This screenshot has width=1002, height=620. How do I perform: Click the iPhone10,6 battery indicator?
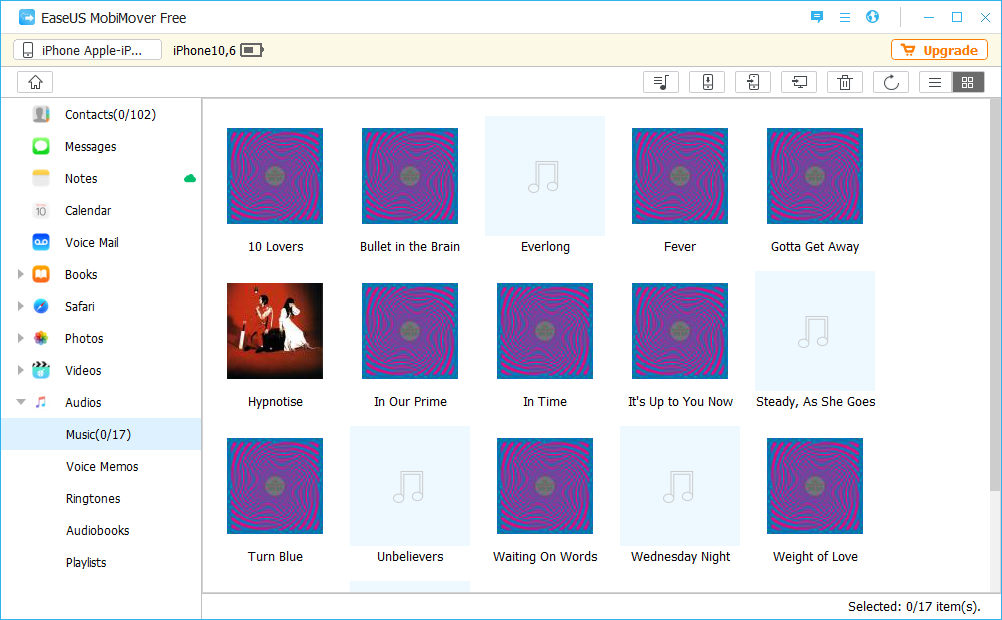pyautogui.click(x=252, y=50)
